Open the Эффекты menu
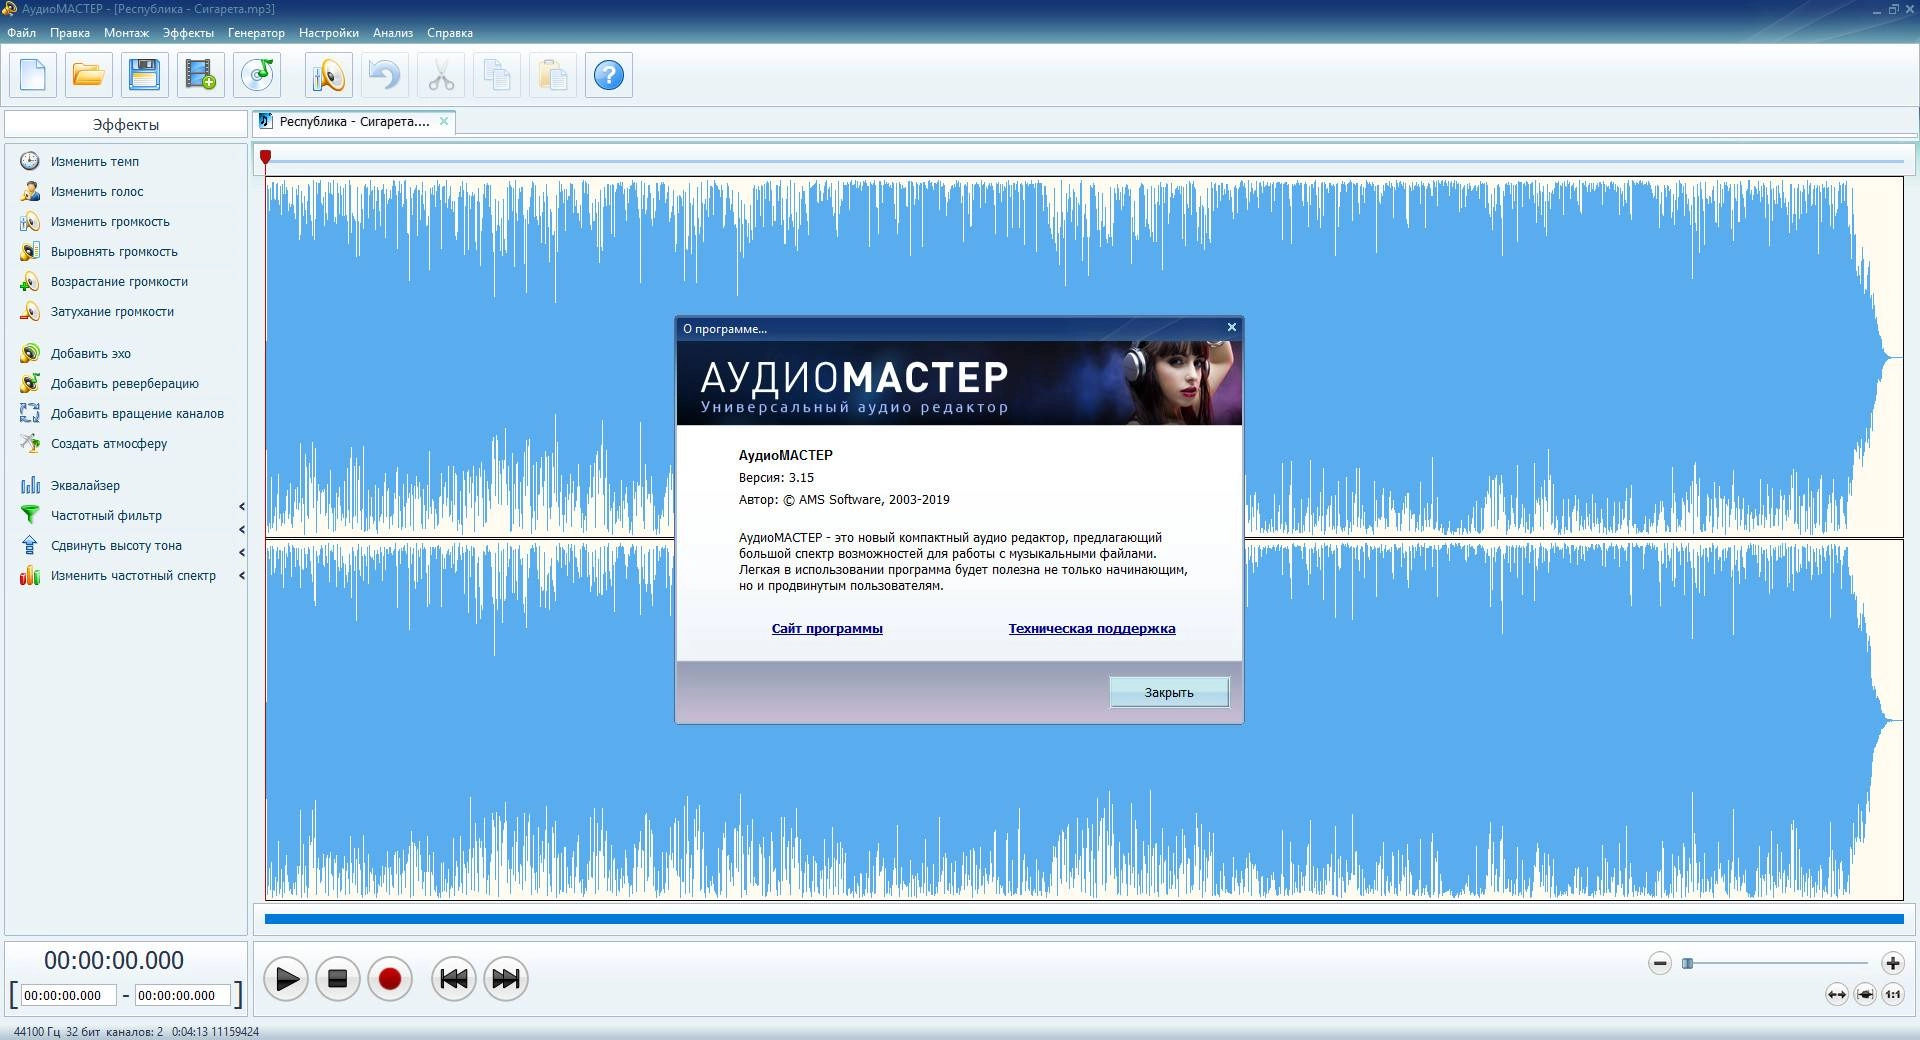1920x1040 pixels. [188, 33]
